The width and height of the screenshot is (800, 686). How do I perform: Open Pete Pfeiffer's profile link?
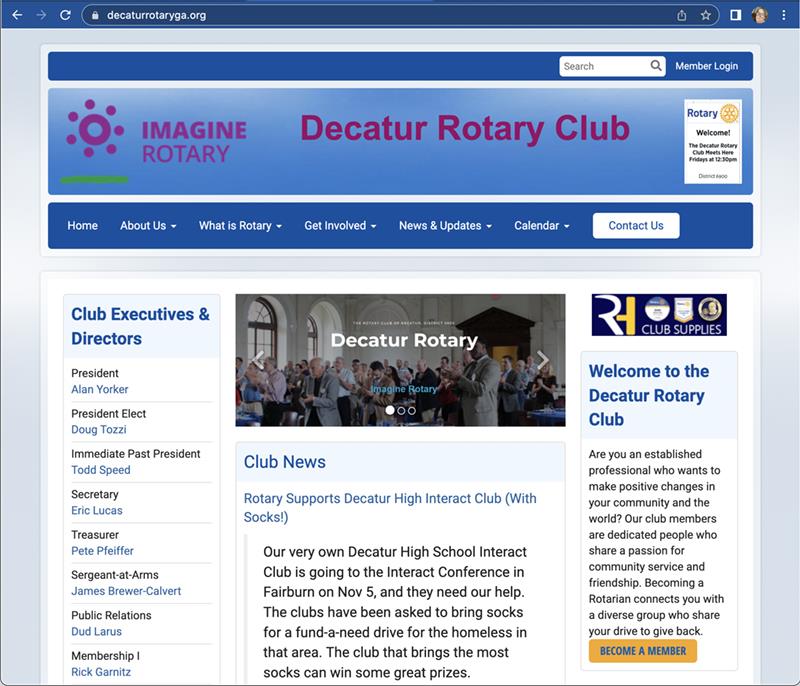(x=102, y=551)
